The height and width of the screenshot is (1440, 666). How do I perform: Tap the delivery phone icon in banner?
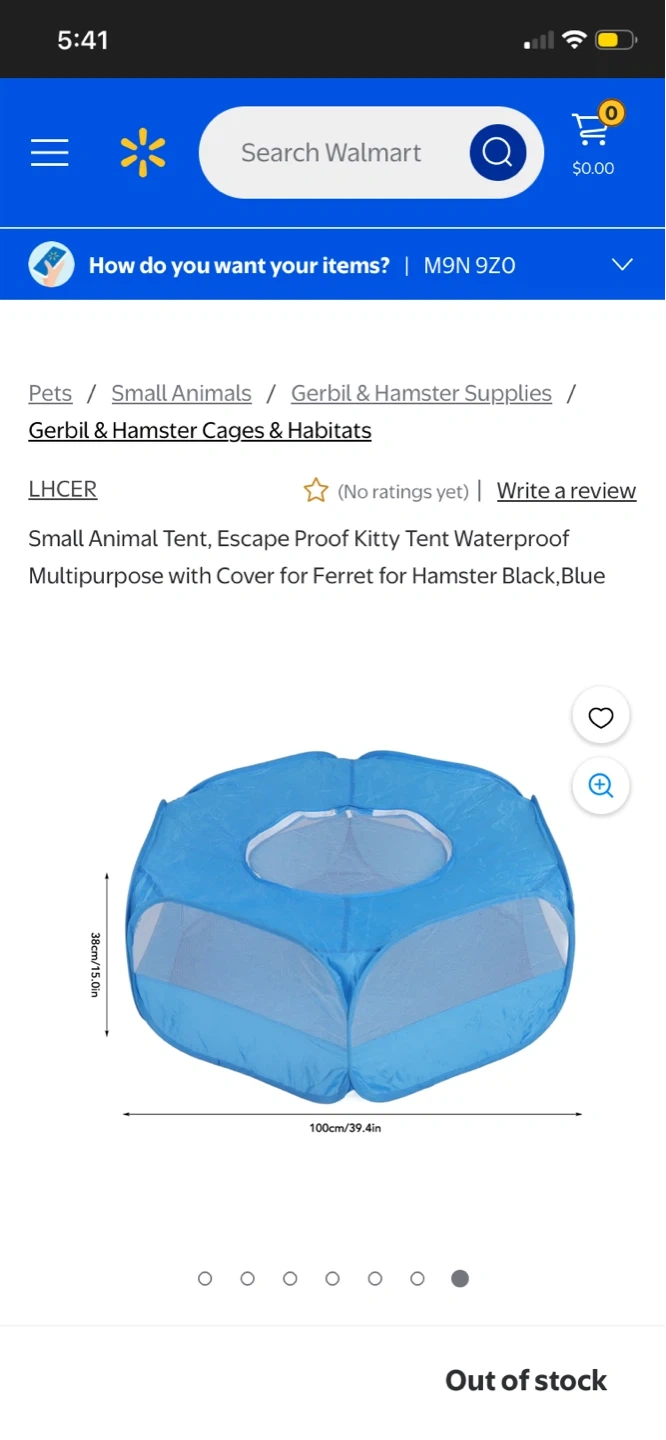point(51,265)
